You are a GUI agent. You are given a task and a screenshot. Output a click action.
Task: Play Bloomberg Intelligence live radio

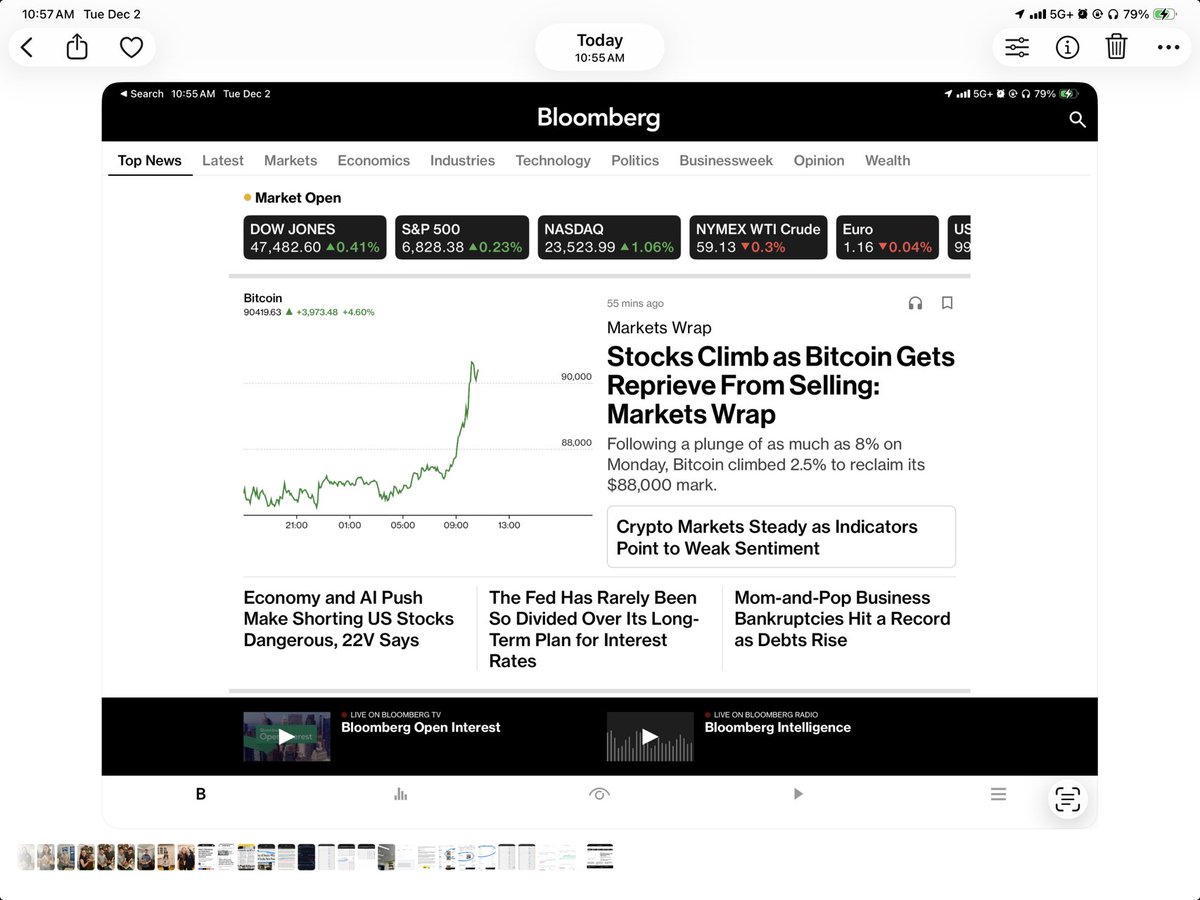point(650,737)
